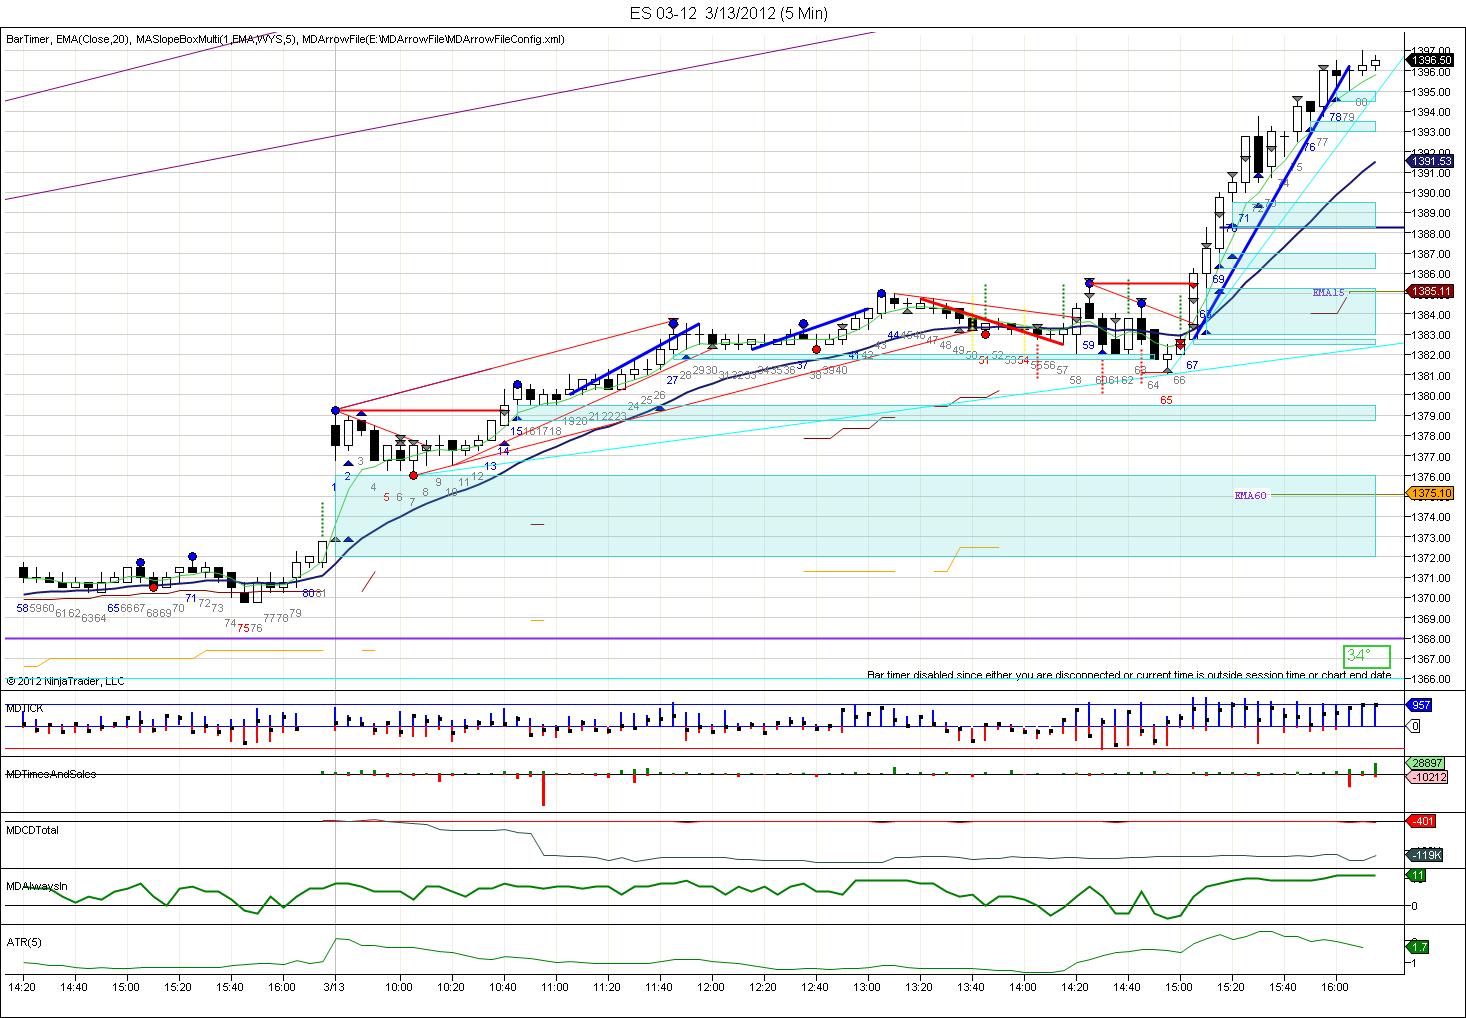
Task: Click the 10:00 time axis label
Action: point(400,986)
